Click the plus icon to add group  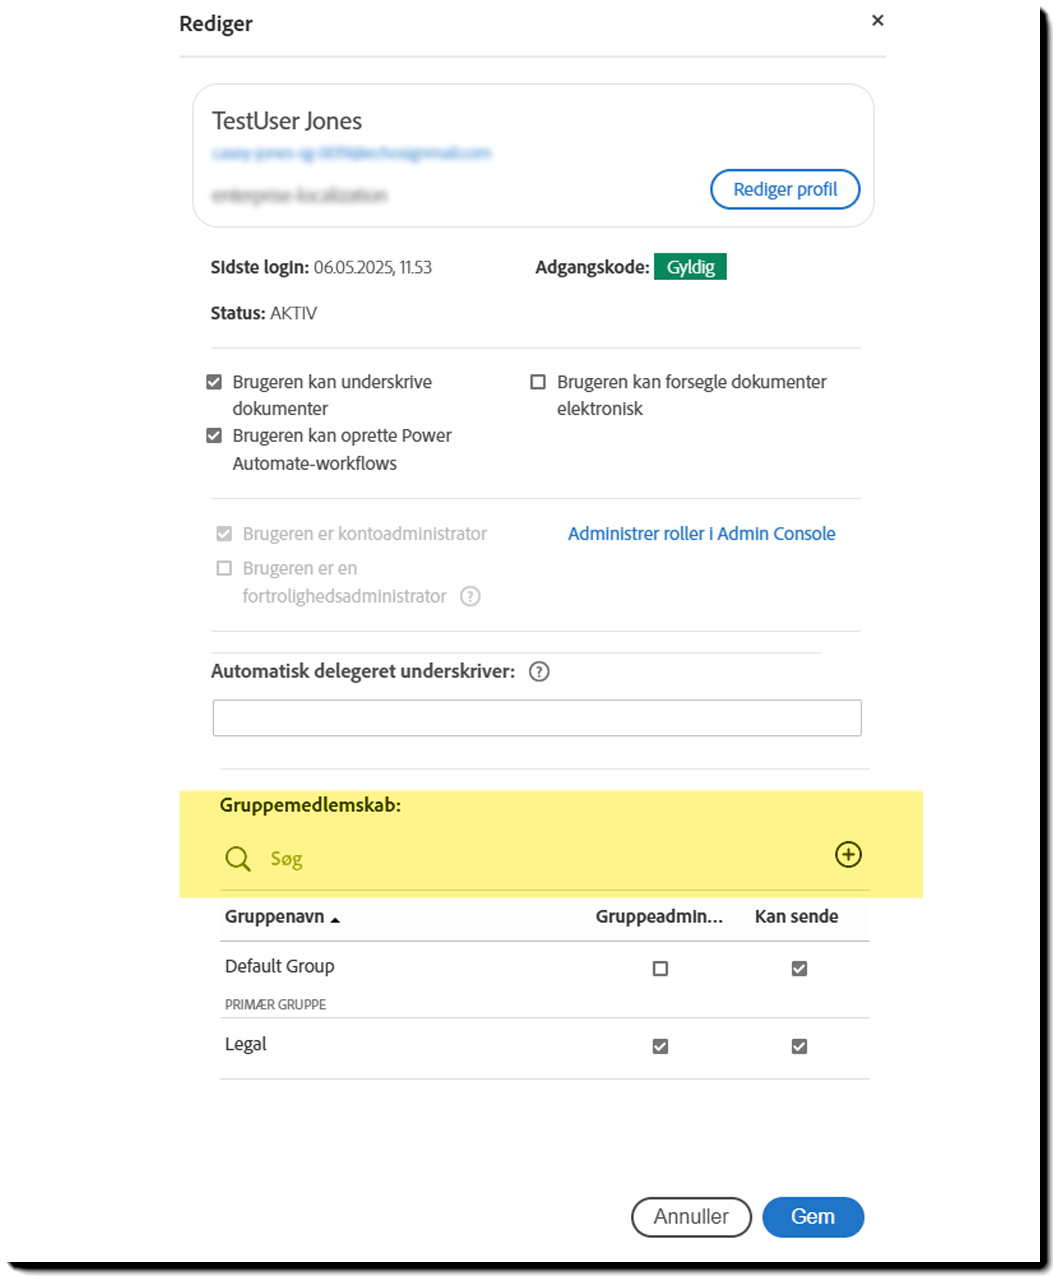pyautogui.click(x=848, y=854)
